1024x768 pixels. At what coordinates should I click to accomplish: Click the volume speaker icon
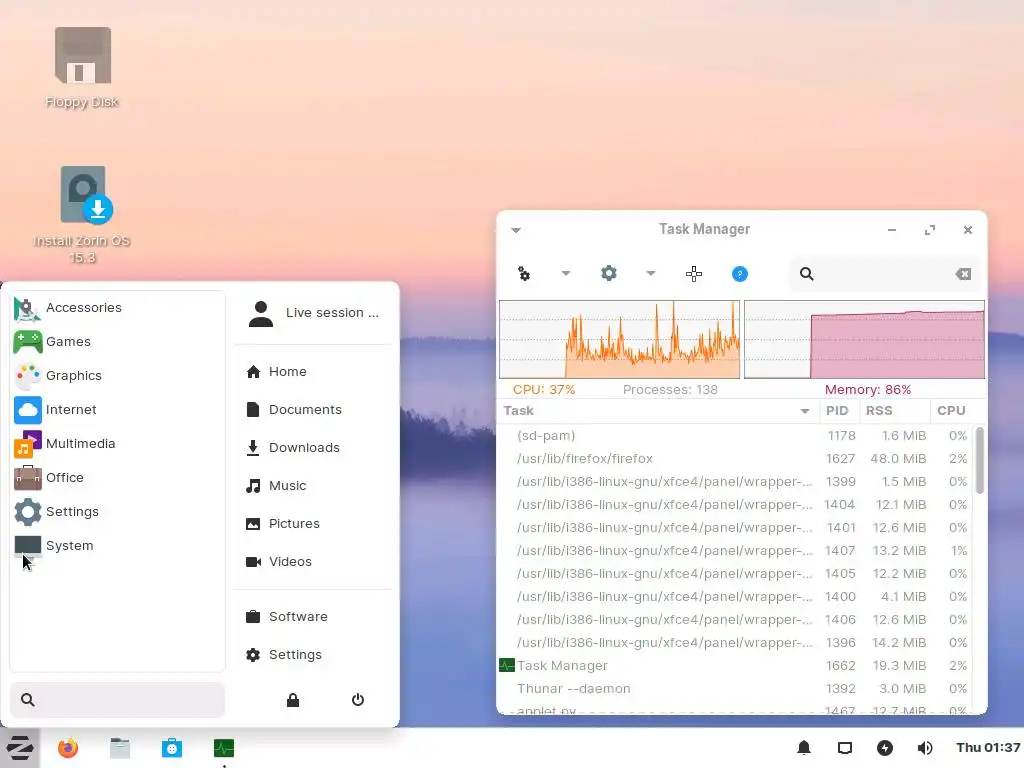(925, 748)
